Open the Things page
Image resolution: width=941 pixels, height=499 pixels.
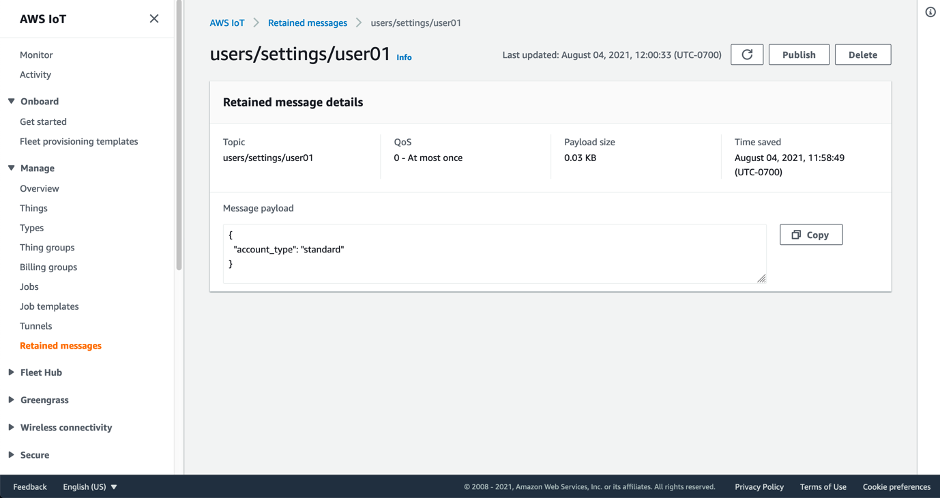[34, 208]
